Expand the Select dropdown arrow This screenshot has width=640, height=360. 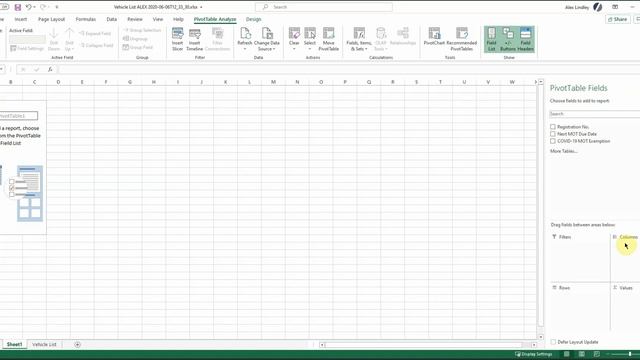point(310,49)
